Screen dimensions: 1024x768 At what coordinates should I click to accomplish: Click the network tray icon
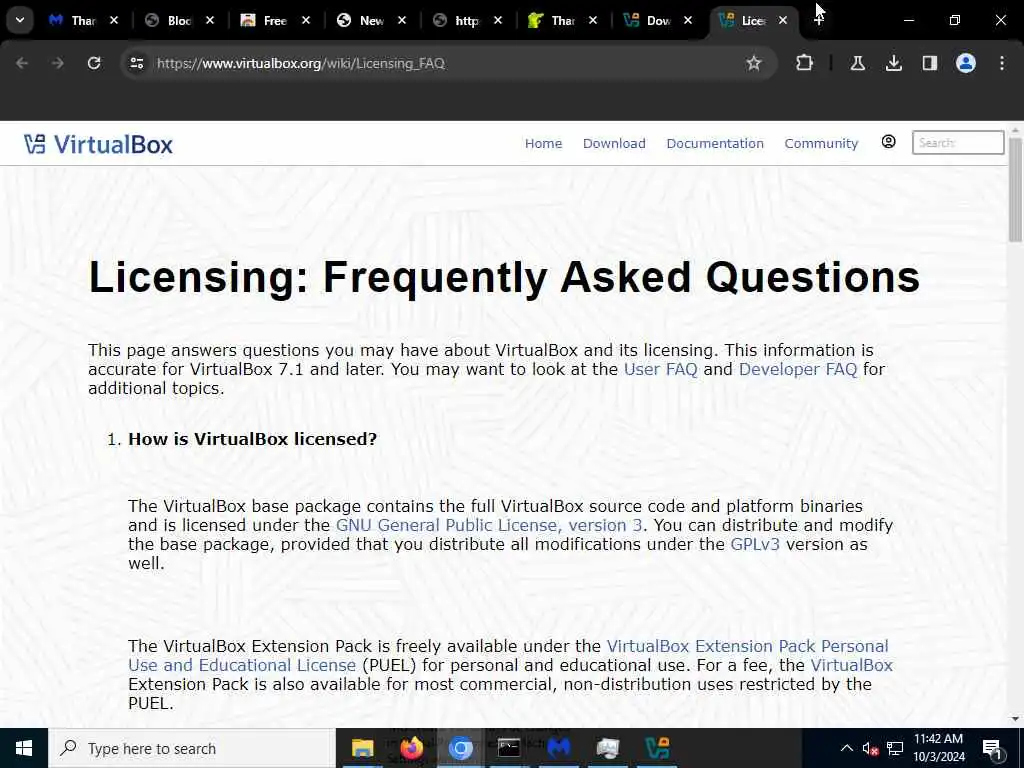coord(895,748)
